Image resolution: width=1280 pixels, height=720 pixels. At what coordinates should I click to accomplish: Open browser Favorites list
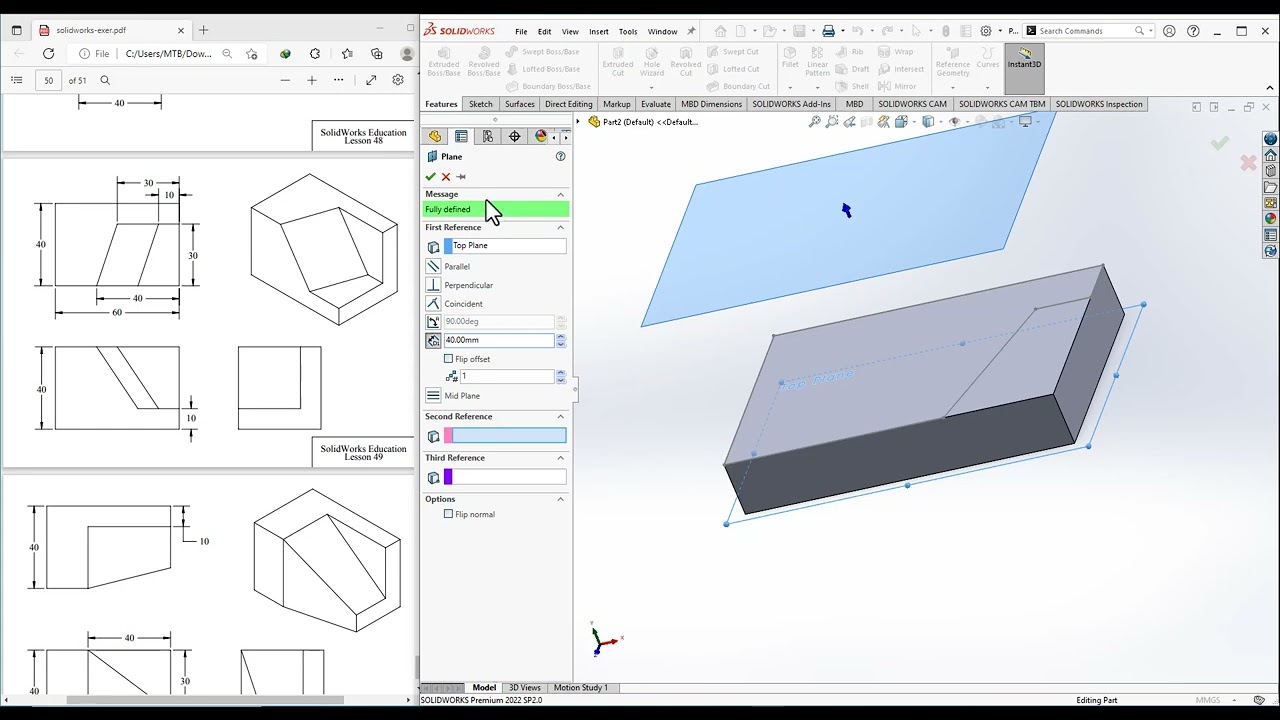pos(346,54)
